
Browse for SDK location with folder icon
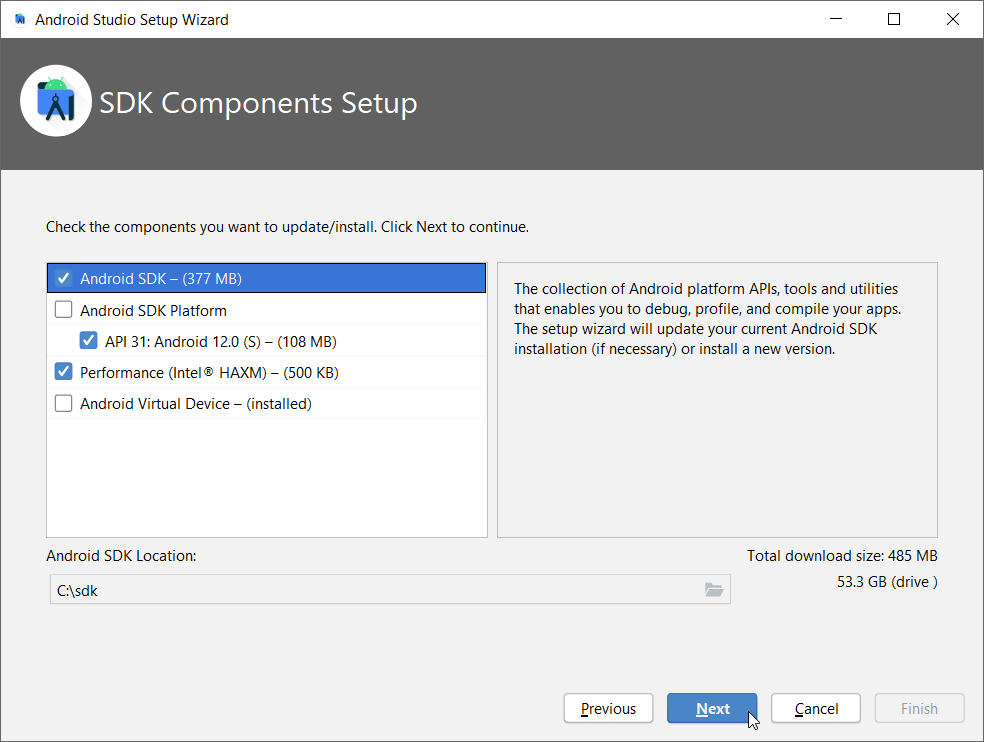pos(713,590)
